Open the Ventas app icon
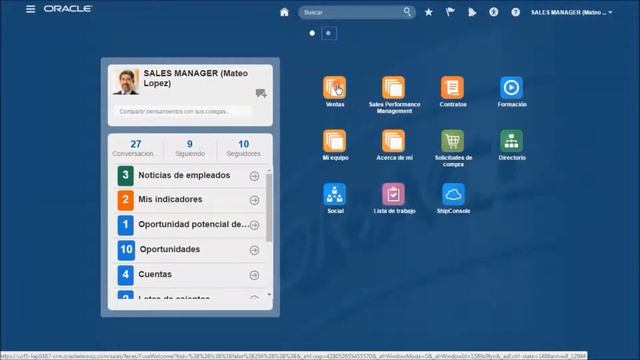Screen dimensions: 640x360 [335, 87]
